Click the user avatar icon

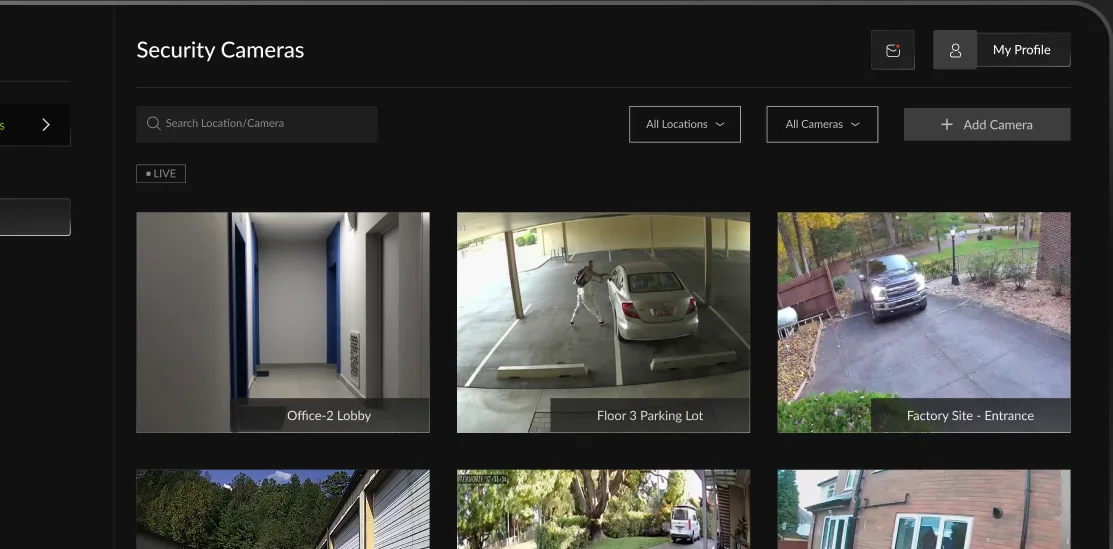(x=955, y=50)
